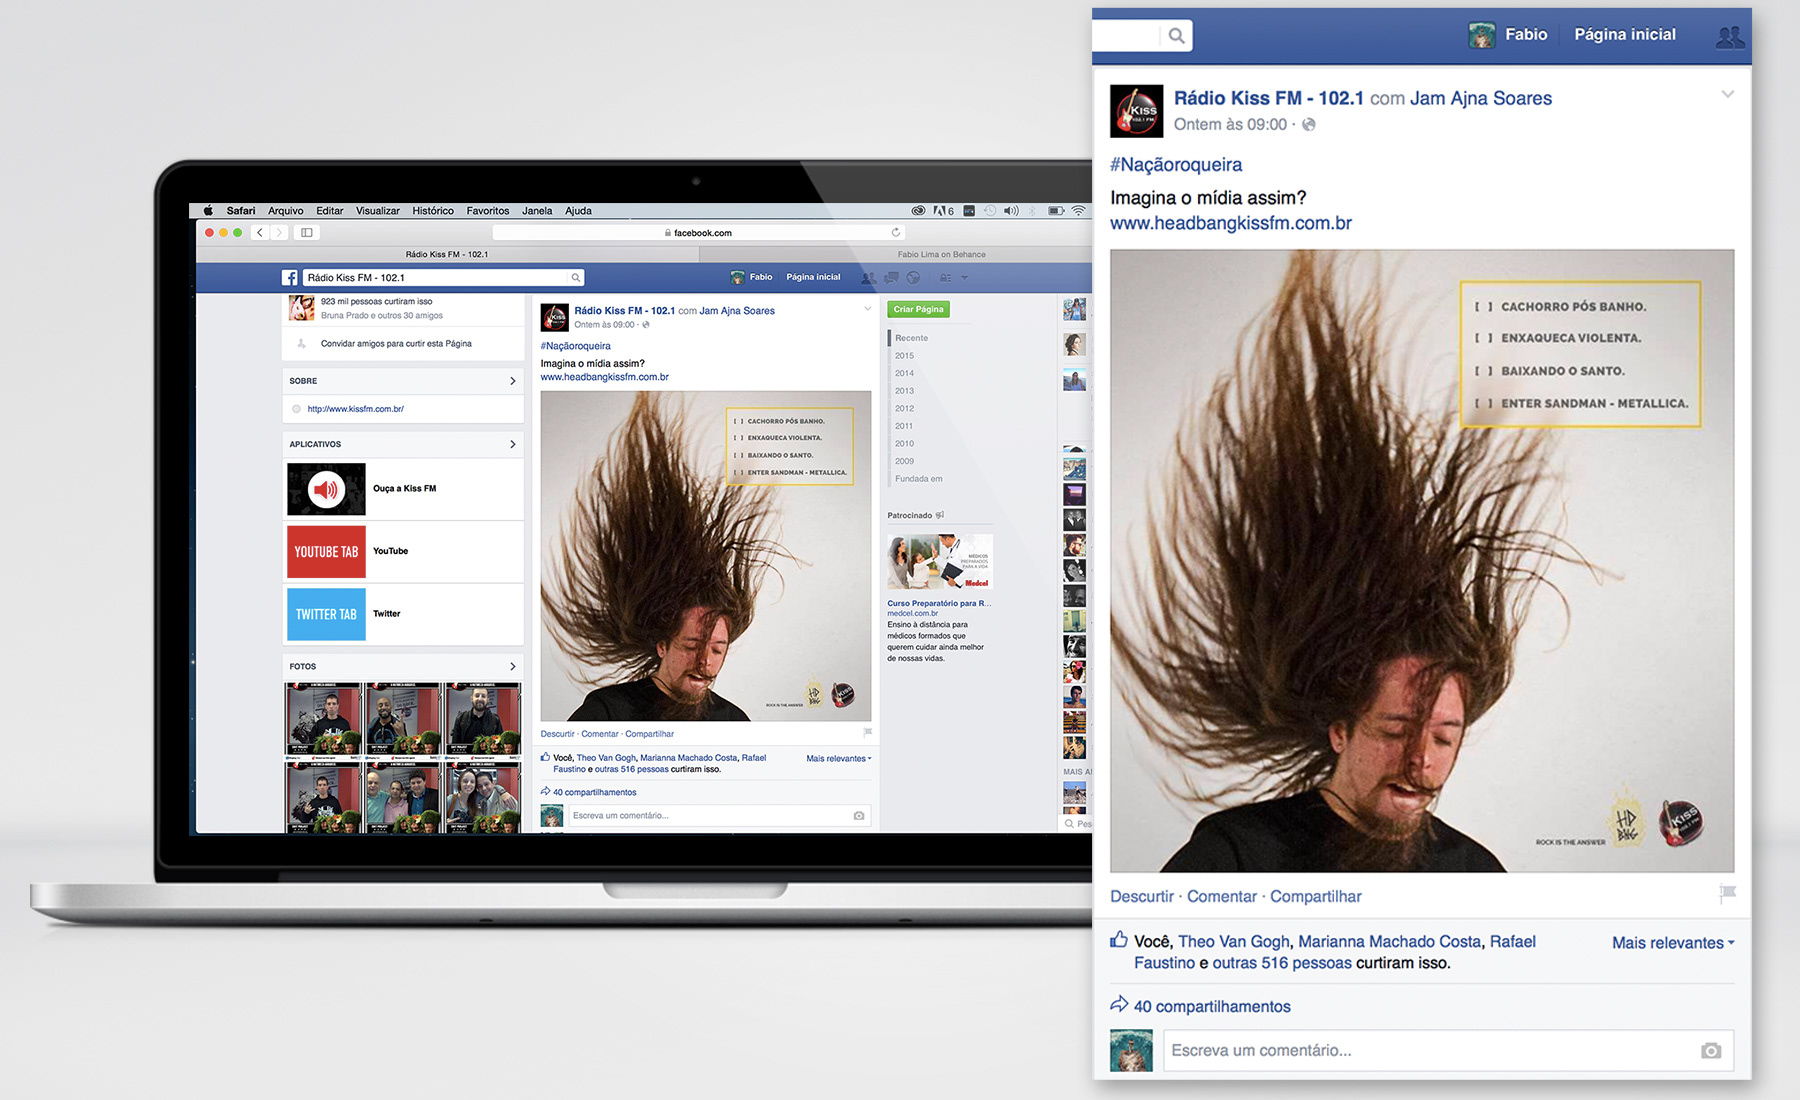The height and width of the screenshot is (1100, 1800).
Task: Click Página inicial in the laptop Facebook header
Action: pyautogui.click(x=813, y=277)
